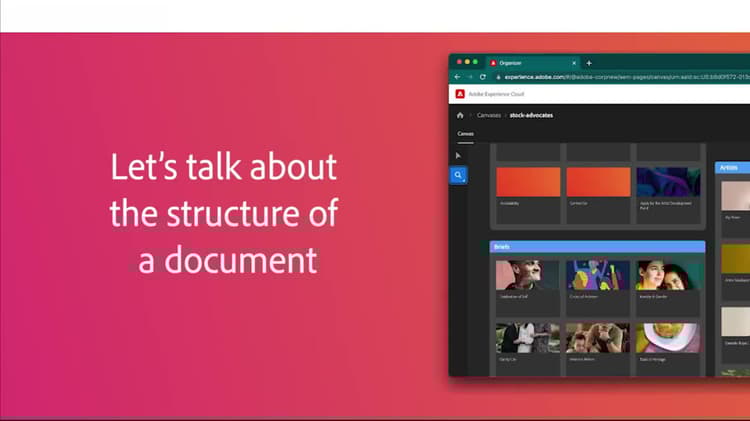Image resolution: width=750 pixels, height=421 pixels.
Task: Click the stock-advocates breadcrumb
Action: (531, 115)
